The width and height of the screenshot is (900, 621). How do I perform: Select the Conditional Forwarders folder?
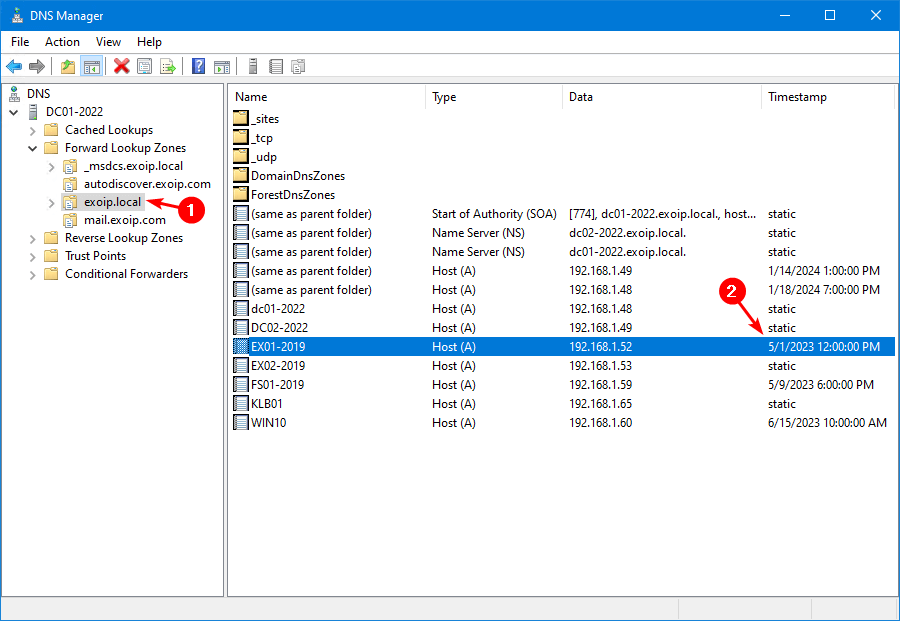[126, 274]
